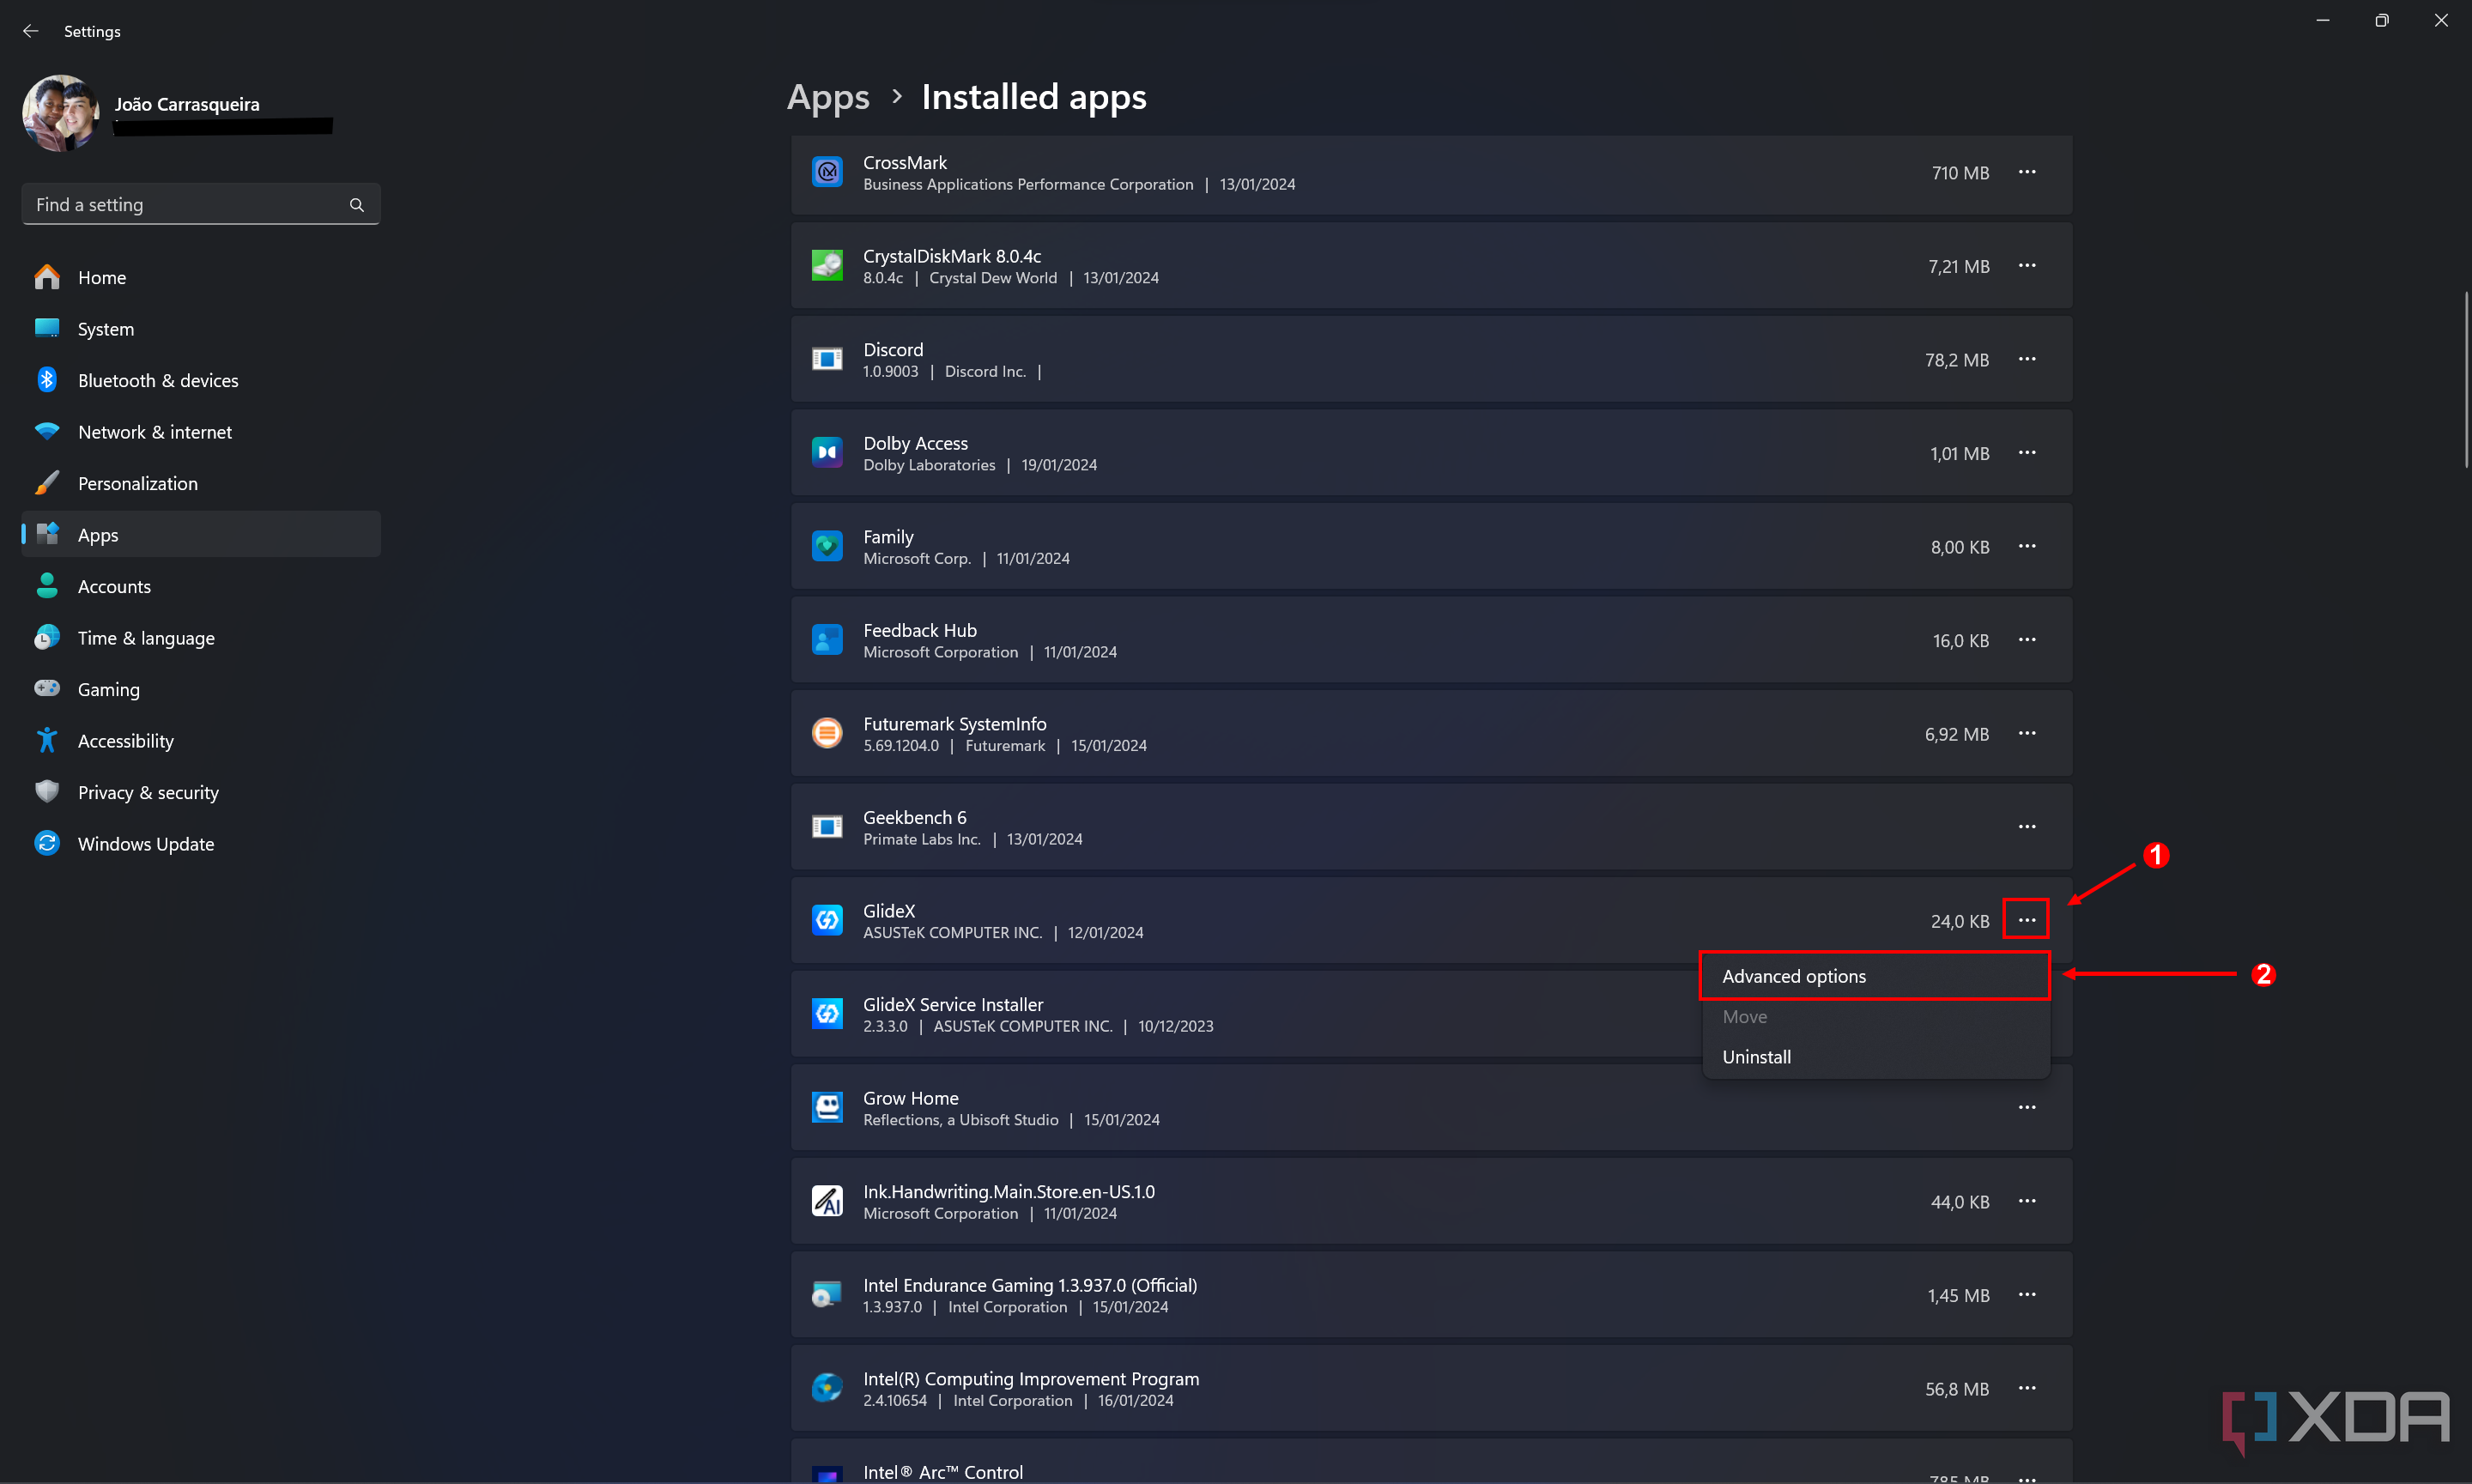The image size is (2472, 1484).
Task: Open more options for Dolby Access
Action: click(x=2026, y=453)
